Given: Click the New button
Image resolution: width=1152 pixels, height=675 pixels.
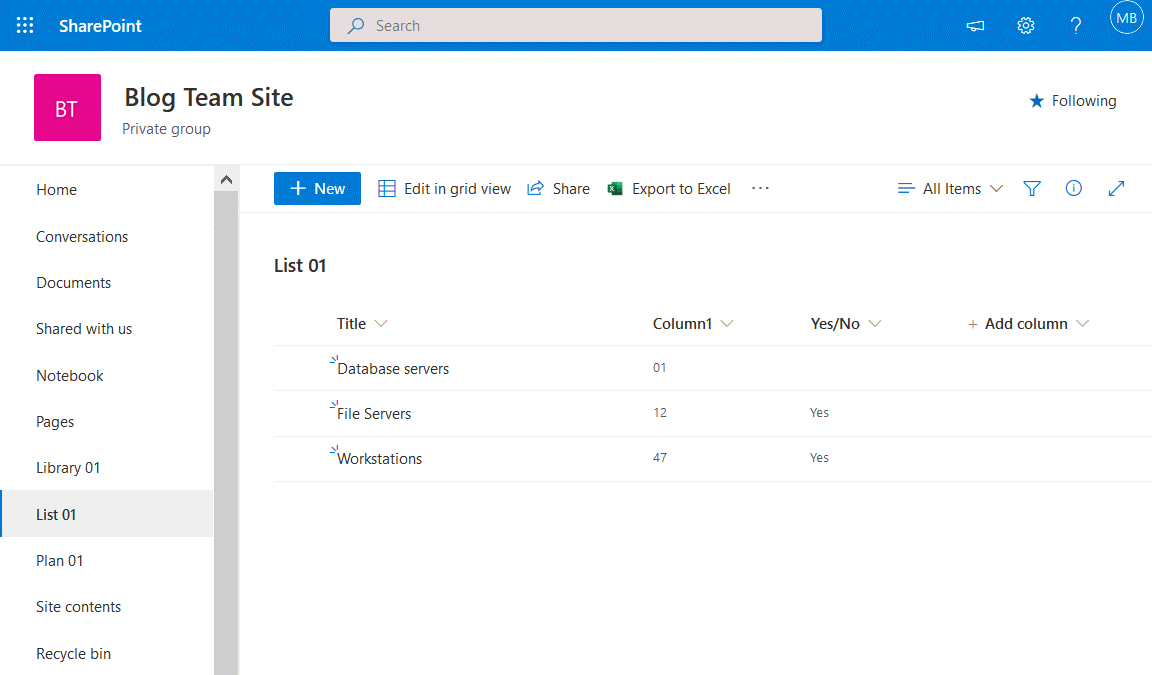Looking at the screenshot, I should click(x=317, y=188).
